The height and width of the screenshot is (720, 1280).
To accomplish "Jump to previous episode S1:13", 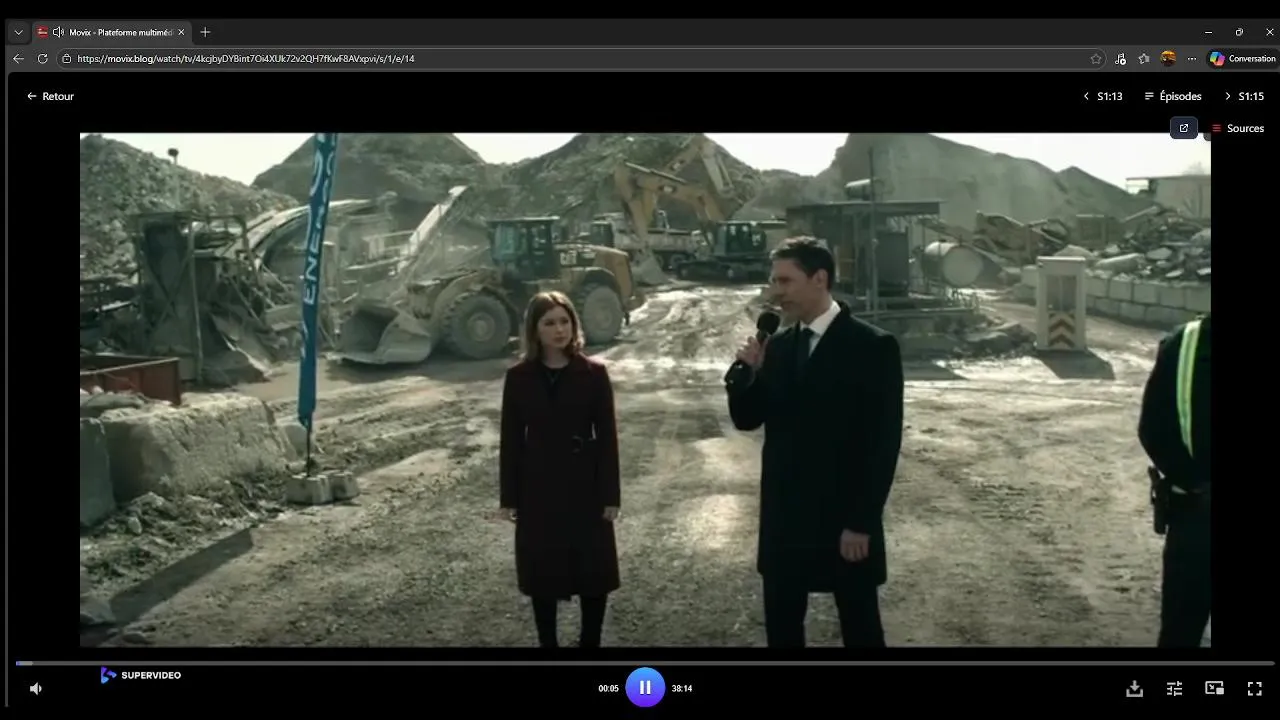I will pyautogui.click(x=1103, y=96).
